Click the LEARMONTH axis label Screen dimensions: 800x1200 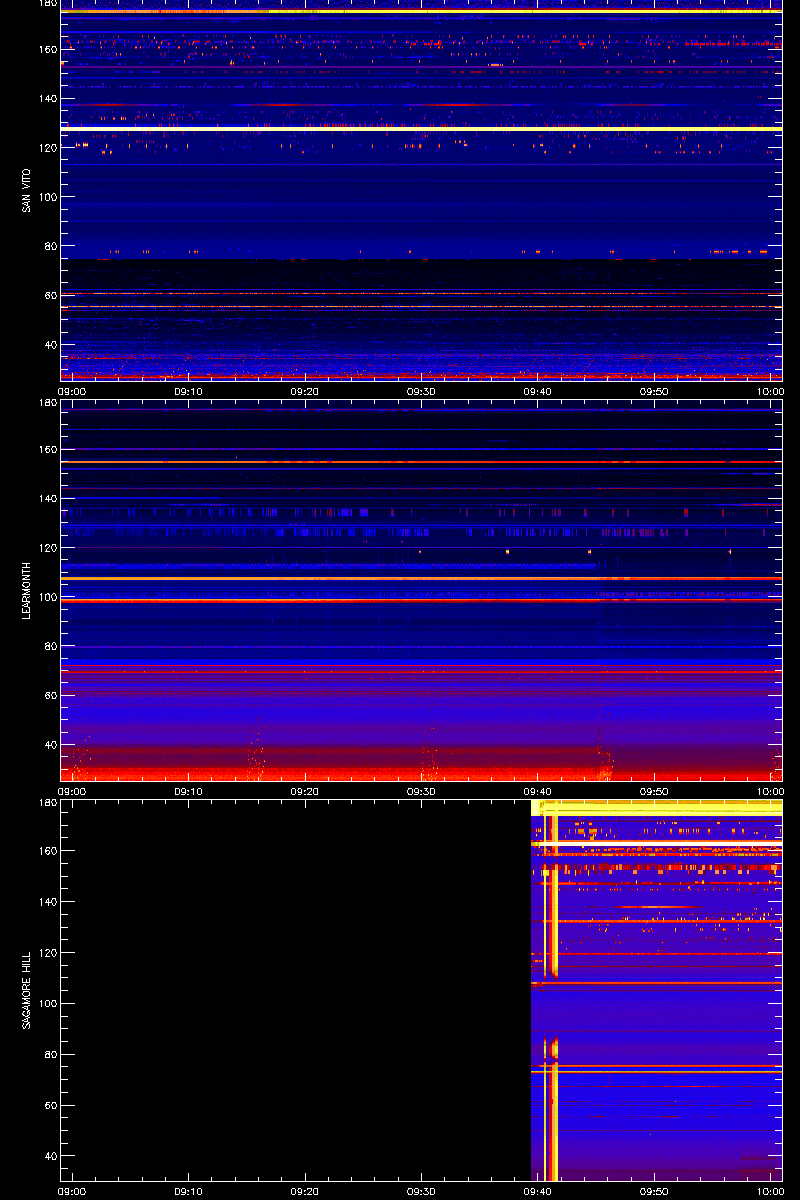pos(26,590)
